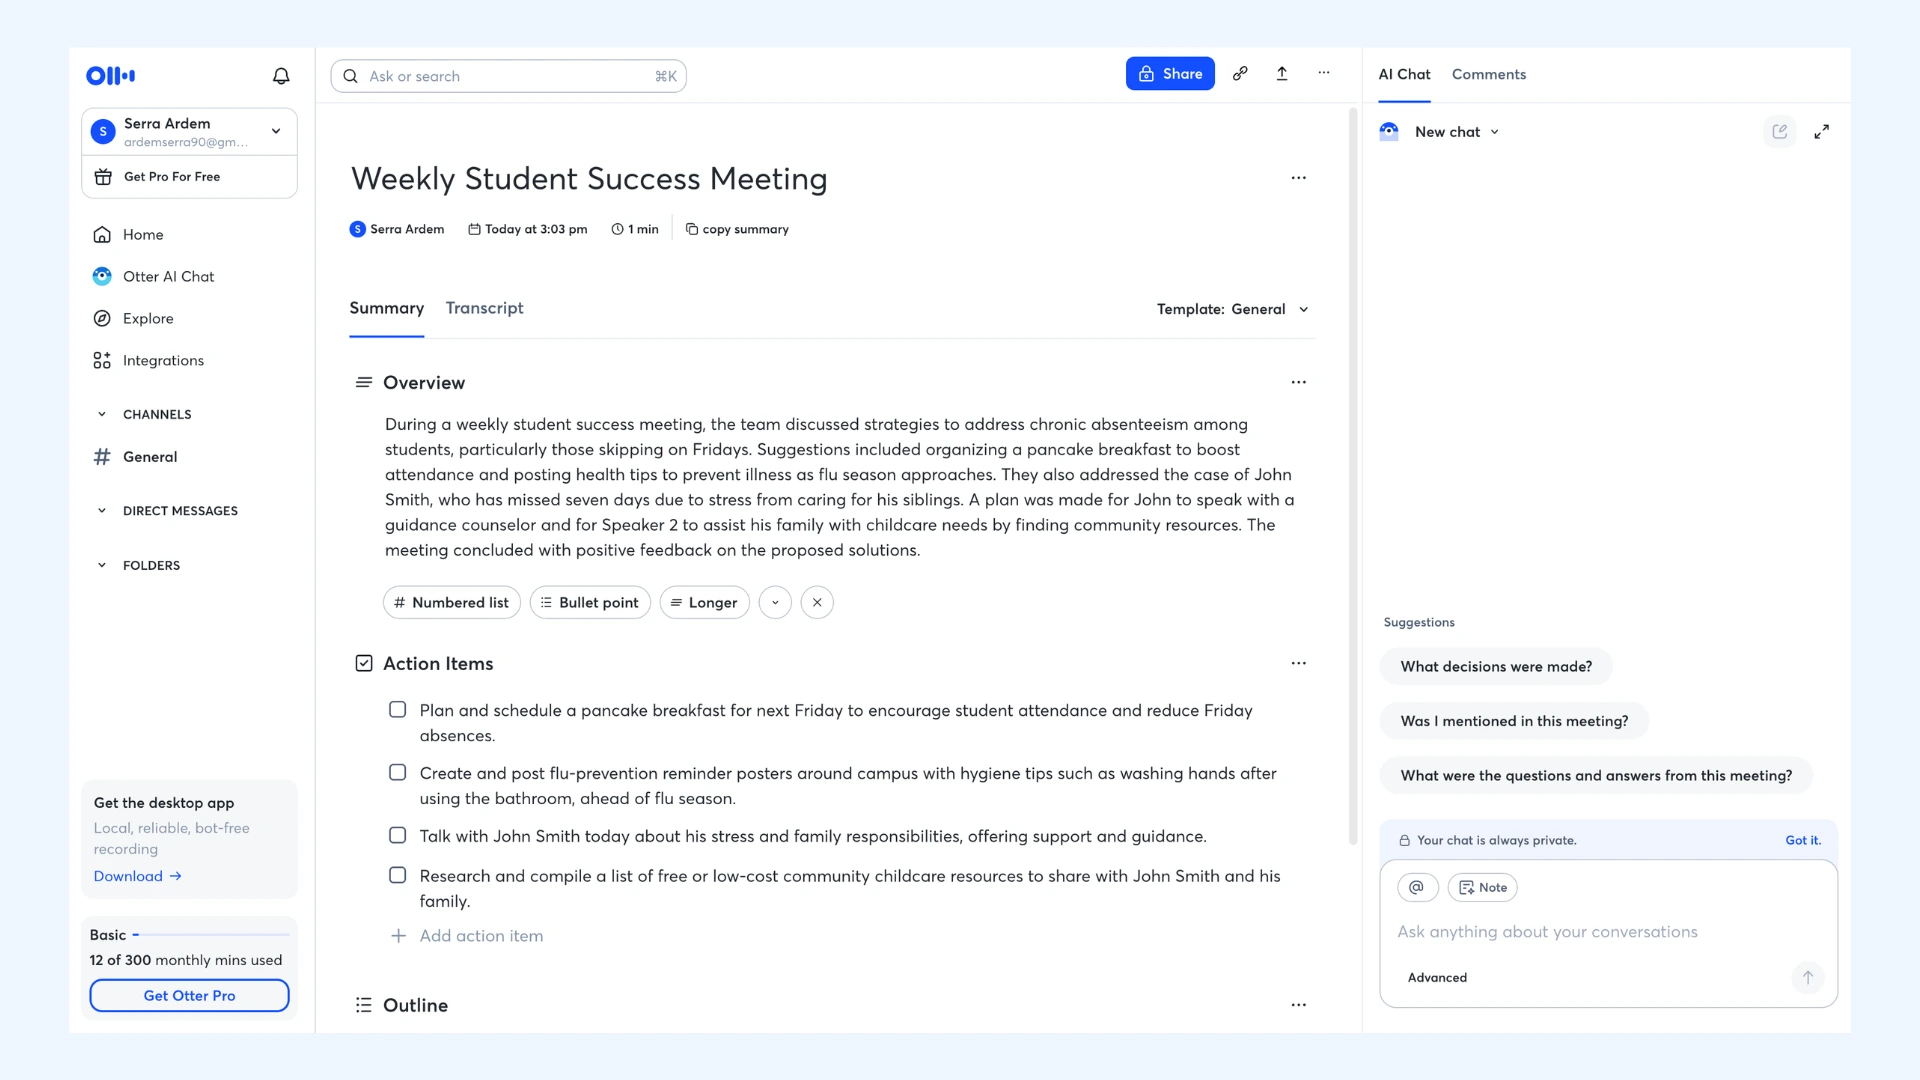Open the top toolbar more options menu
The width and height of the screenshot is (1920, 1080).
click(x=1324, y=73)
